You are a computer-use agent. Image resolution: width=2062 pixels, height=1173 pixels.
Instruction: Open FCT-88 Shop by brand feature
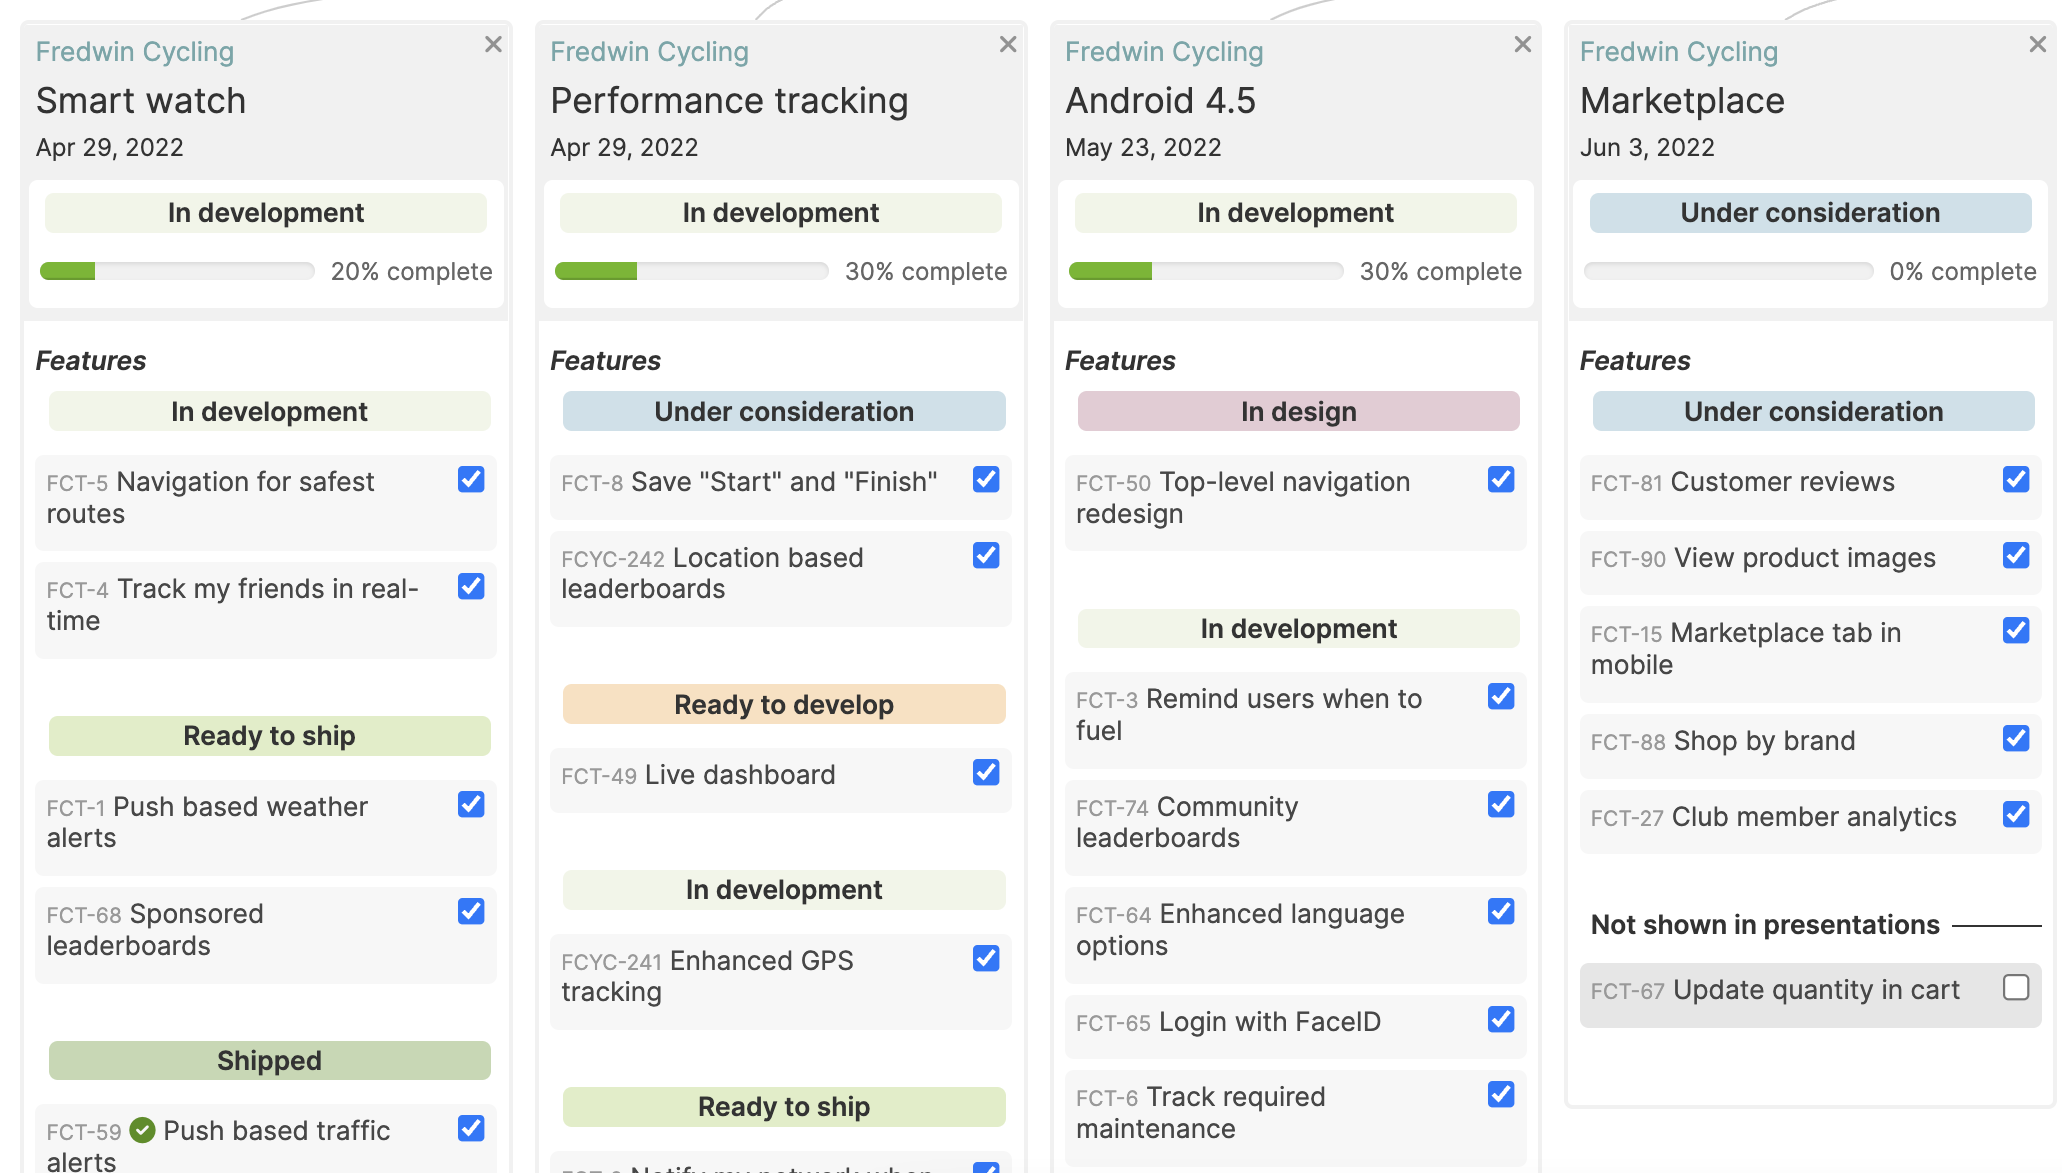(1764, 741)
